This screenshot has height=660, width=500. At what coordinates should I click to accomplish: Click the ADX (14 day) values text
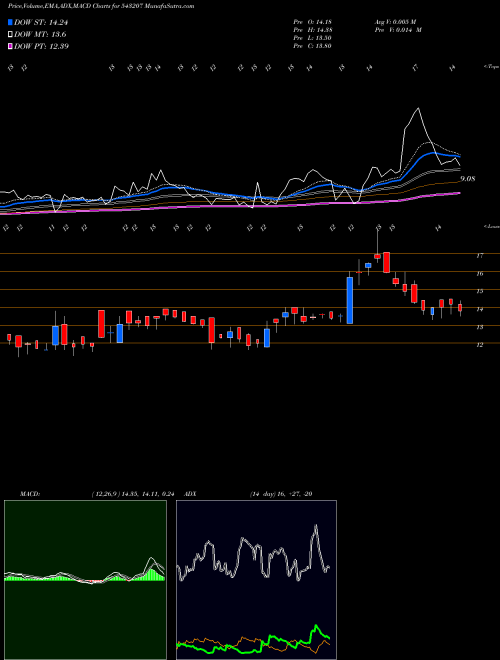click(x=281, y=494)
